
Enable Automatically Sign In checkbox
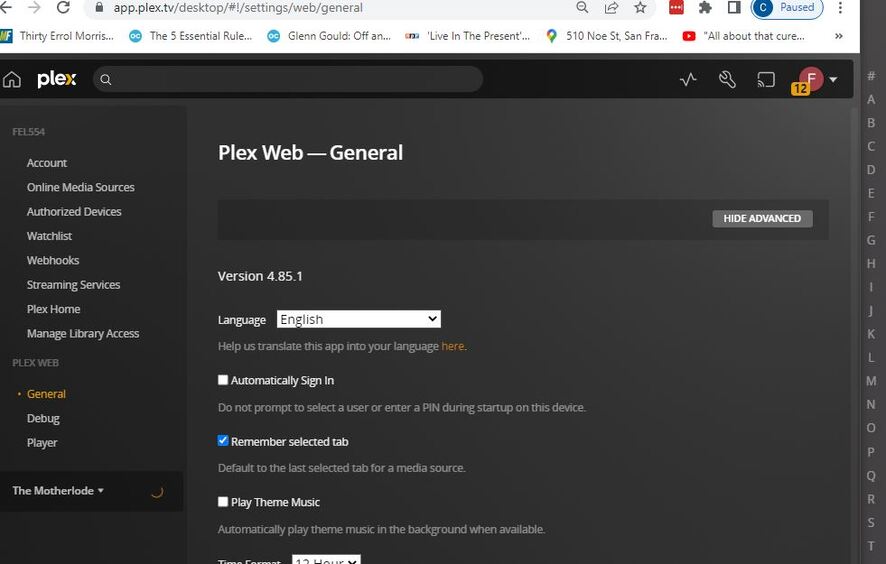pos(223,380)
